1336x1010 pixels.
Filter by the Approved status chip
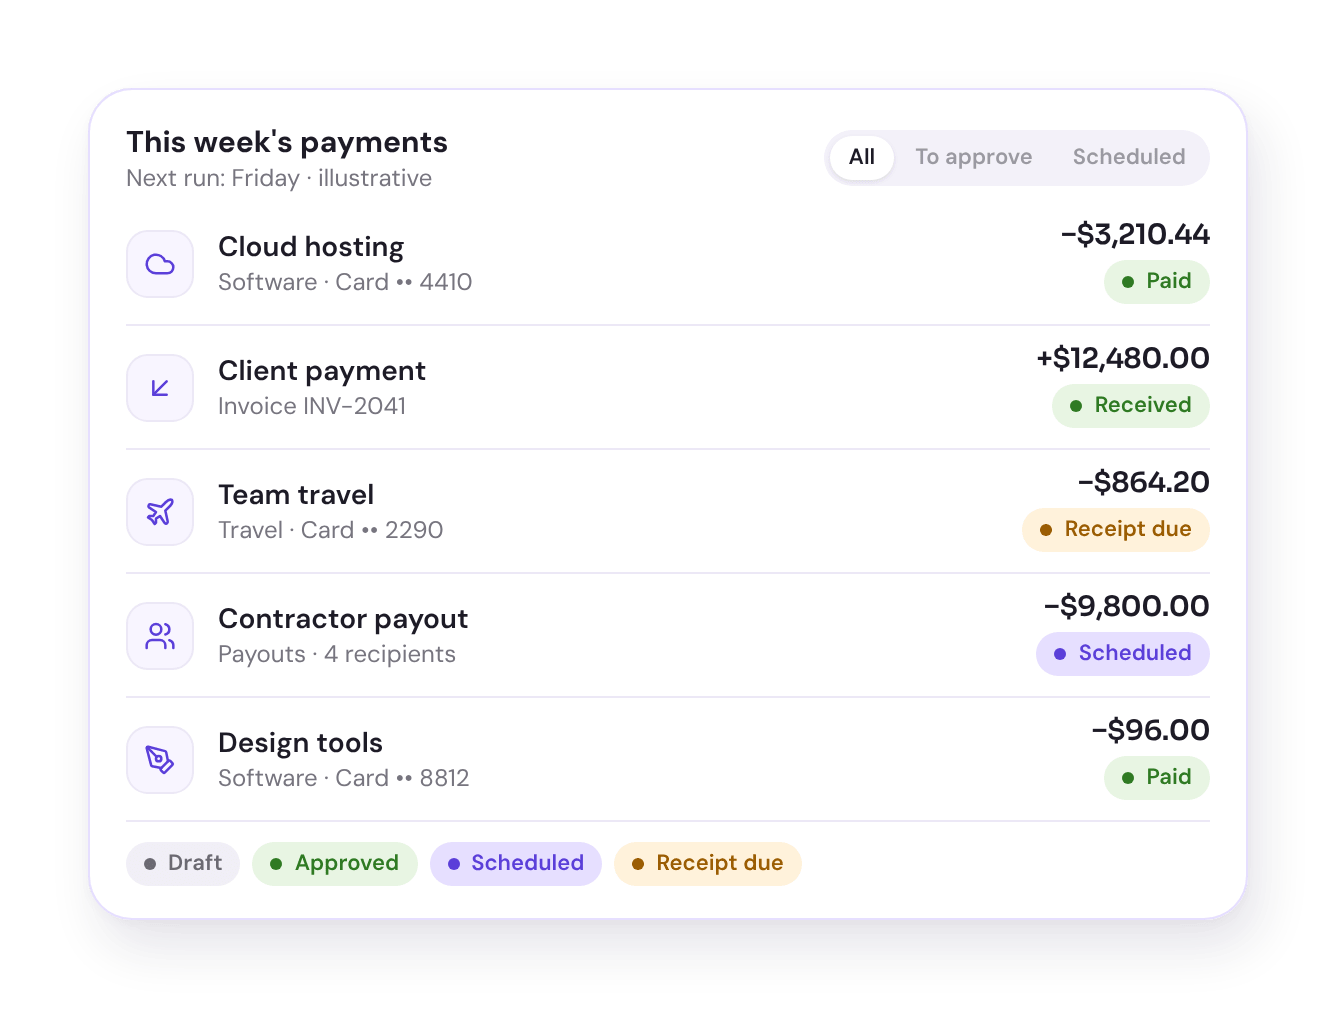click(335, 863)
